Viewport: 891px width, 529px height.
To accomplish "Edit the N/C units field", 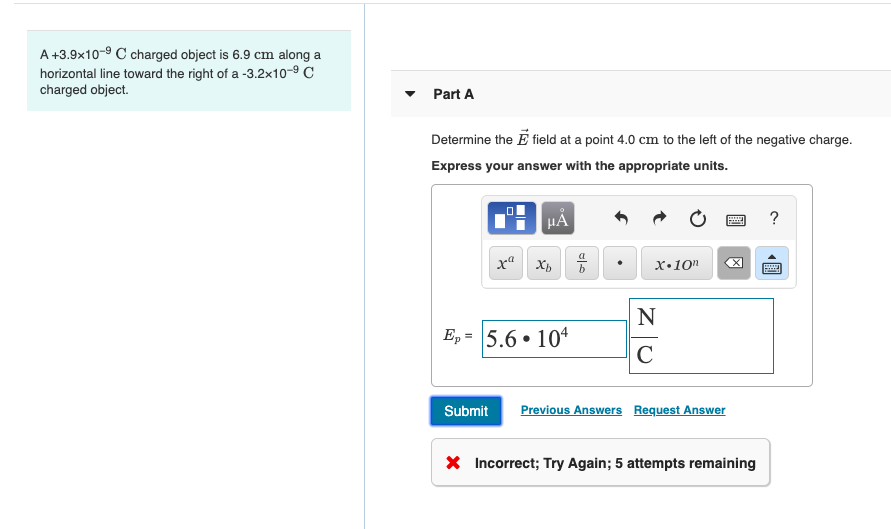I will coord(701,336).
